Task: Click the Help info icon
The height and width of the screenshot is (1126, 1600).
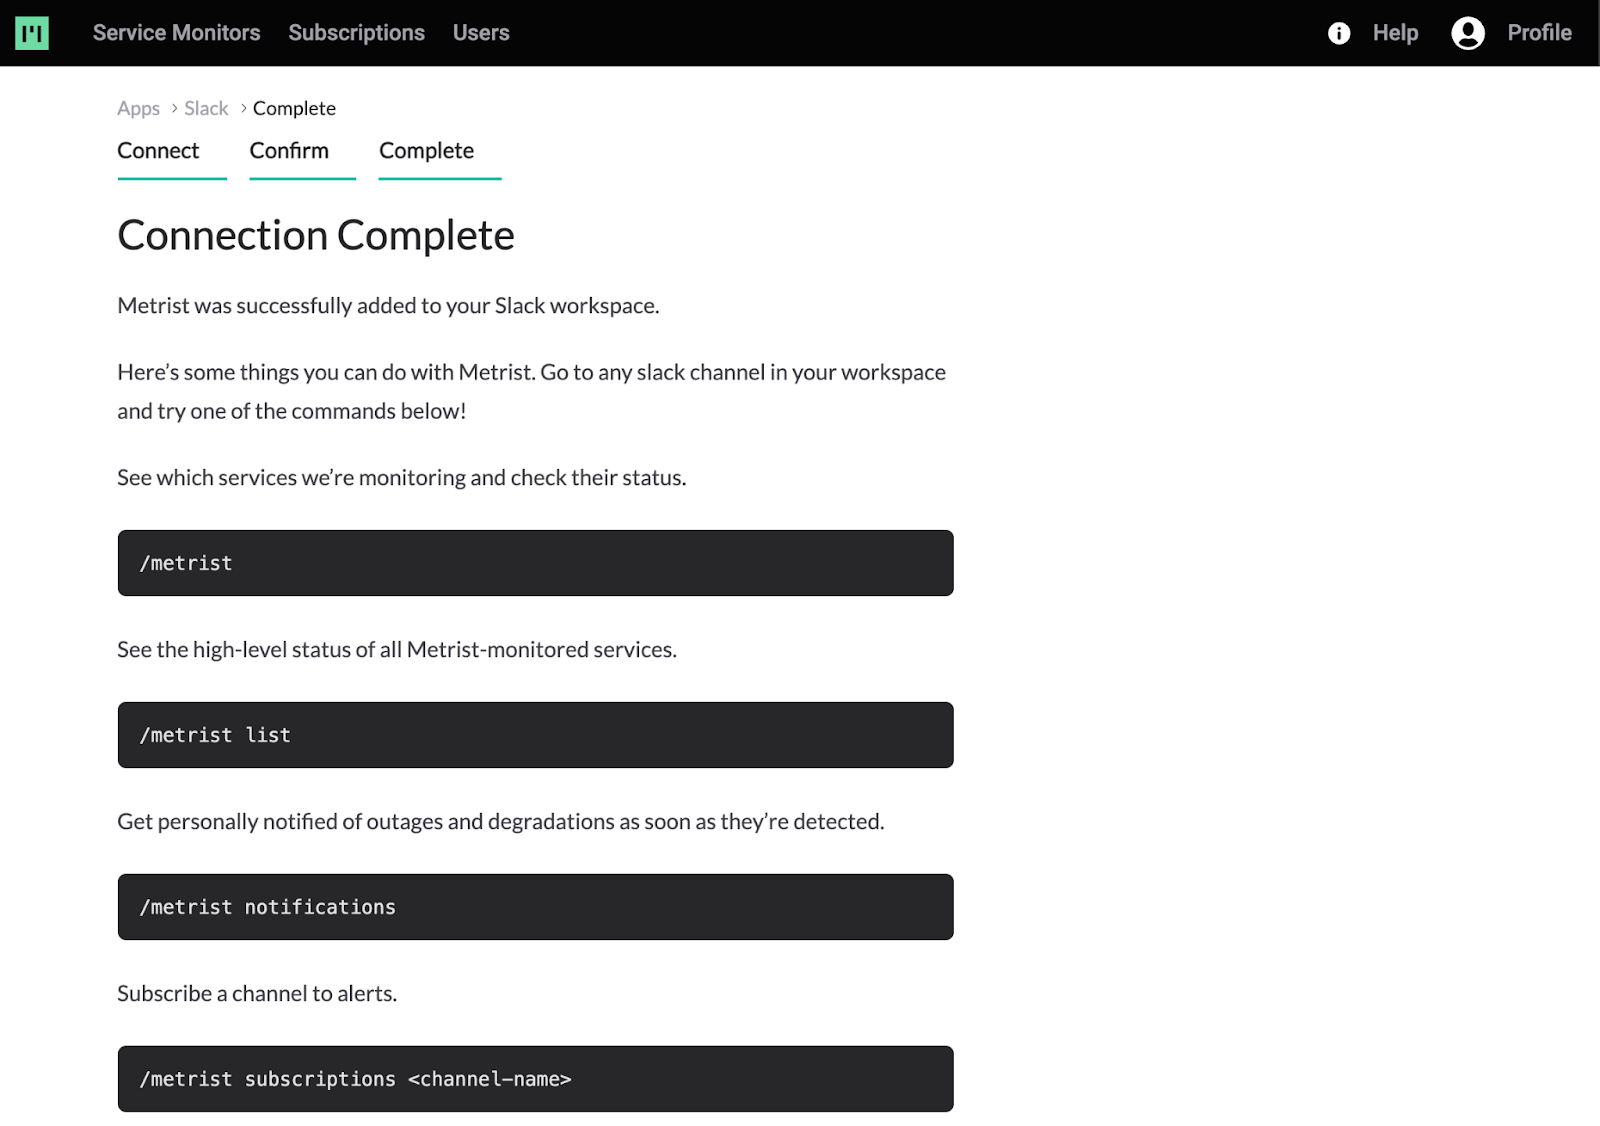Action: click(1339, 33)
